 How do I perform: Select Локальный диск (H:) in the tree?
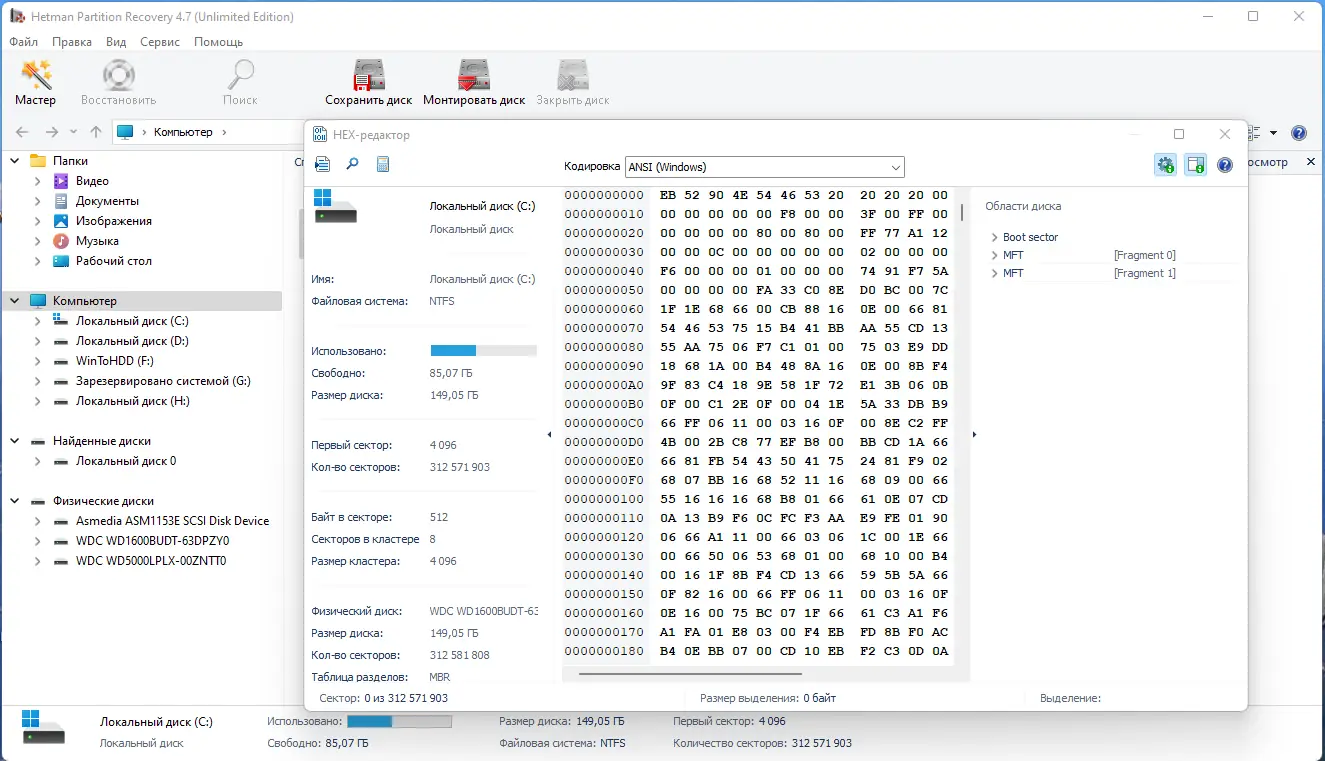[132, 401]
